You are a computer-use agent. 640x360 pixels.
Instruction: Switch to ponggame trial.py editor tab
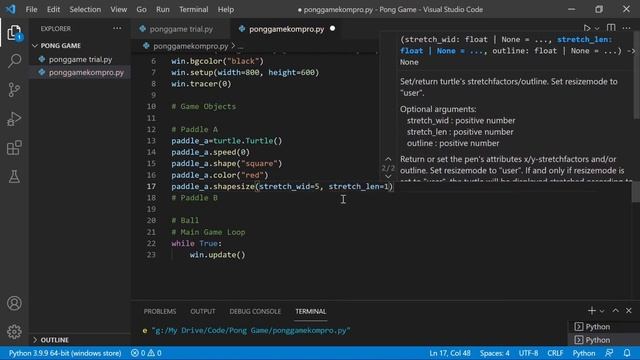180,29
